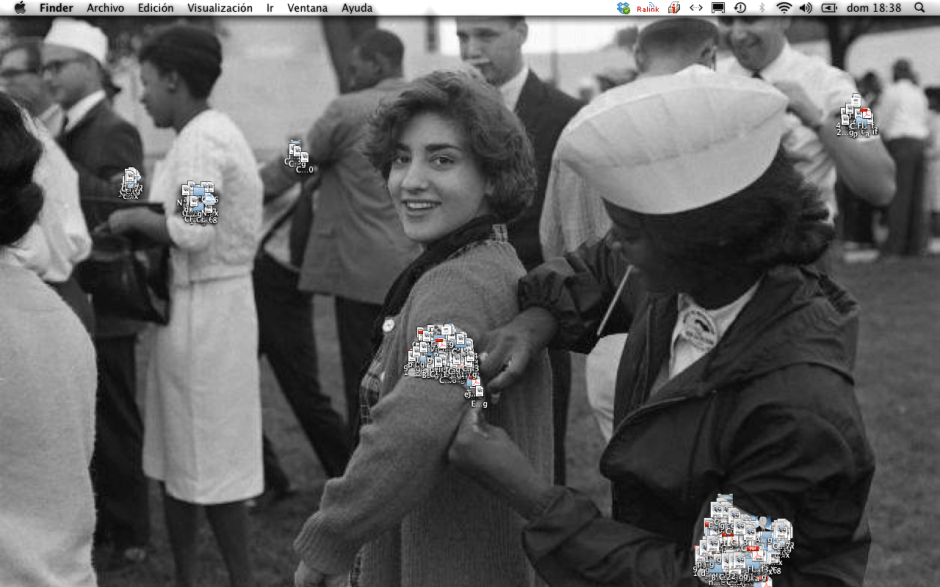This screenshot has width=940, height=587.
Task: Open the blue folder icon in the left desktop cluster
Action: 199,191
